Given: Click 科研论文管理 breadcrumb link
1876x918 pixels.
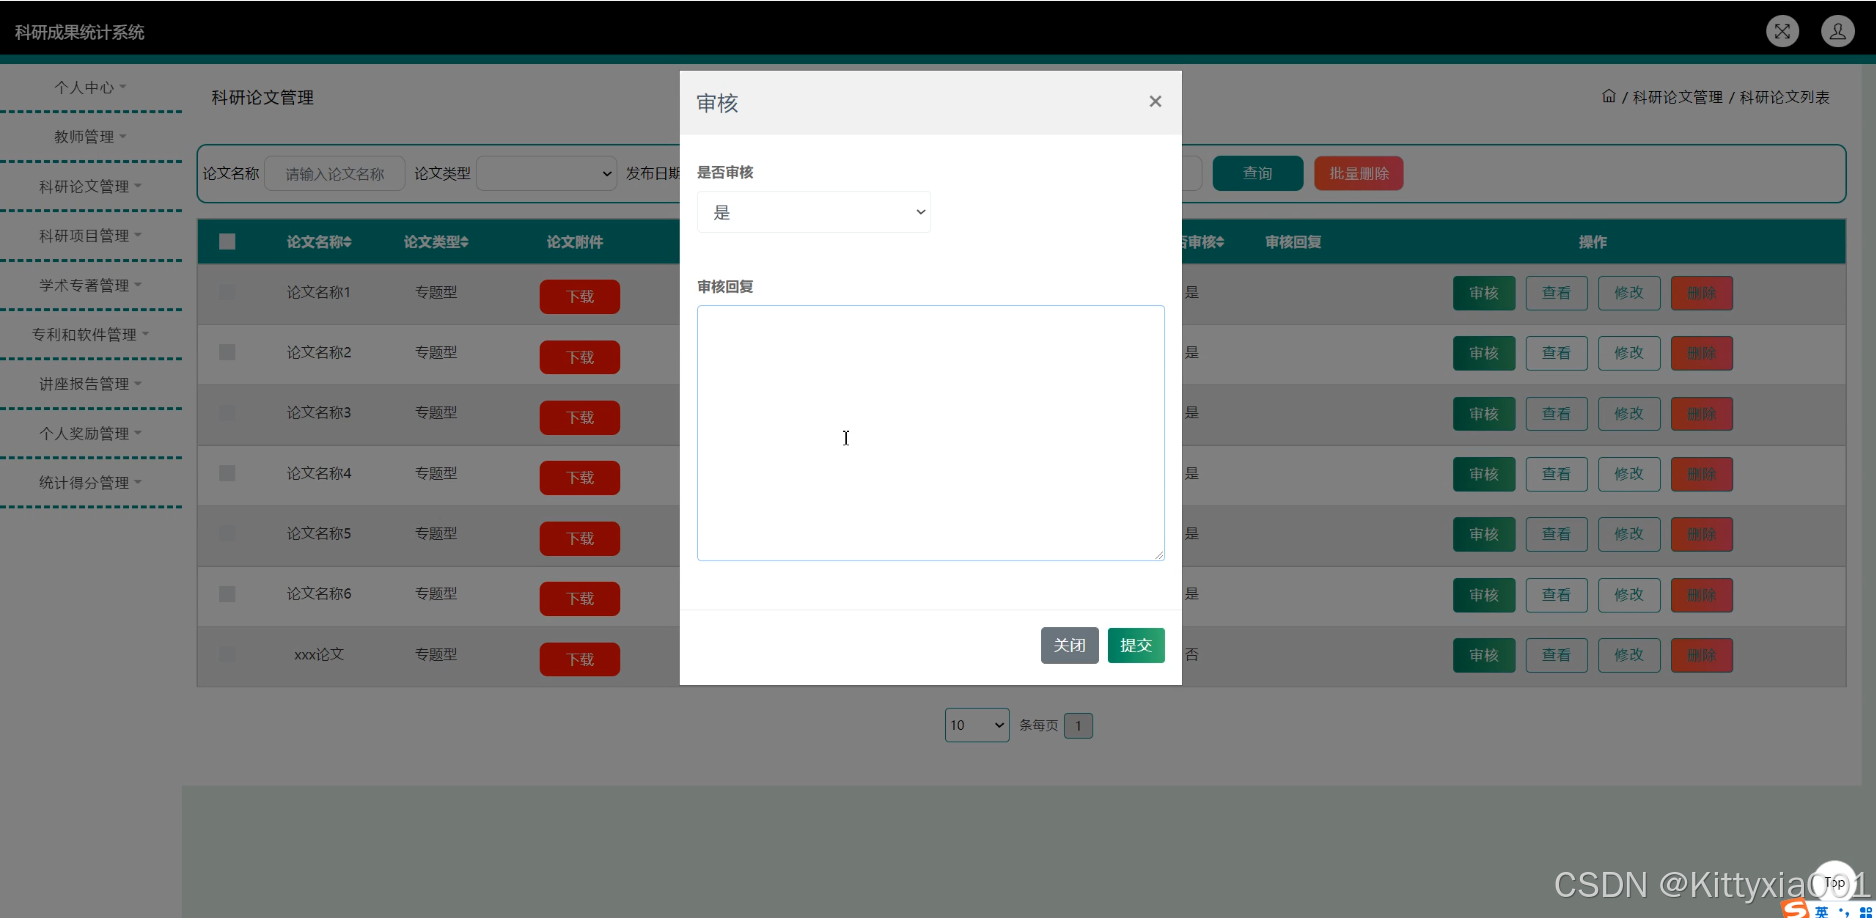Looking at the screenshot, I should [1678, 97].
